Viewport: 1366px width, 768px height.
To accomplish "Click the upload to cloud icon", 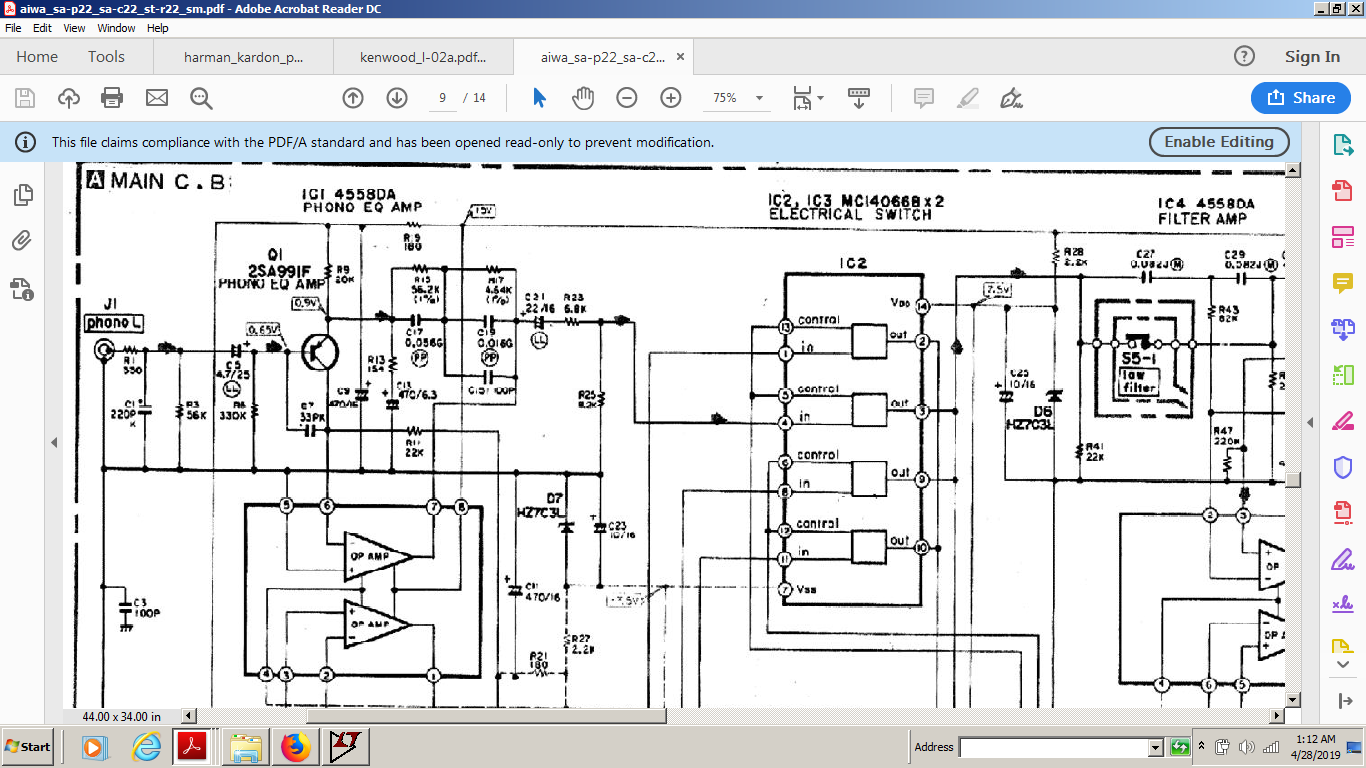I will click(x=69, y=98).
